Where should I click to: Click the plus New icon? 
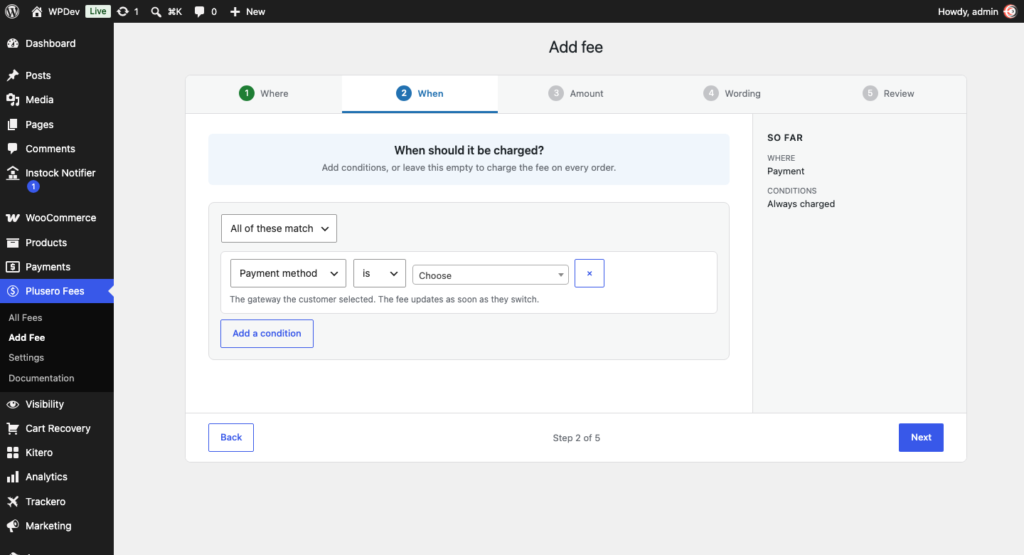point(235,12)
